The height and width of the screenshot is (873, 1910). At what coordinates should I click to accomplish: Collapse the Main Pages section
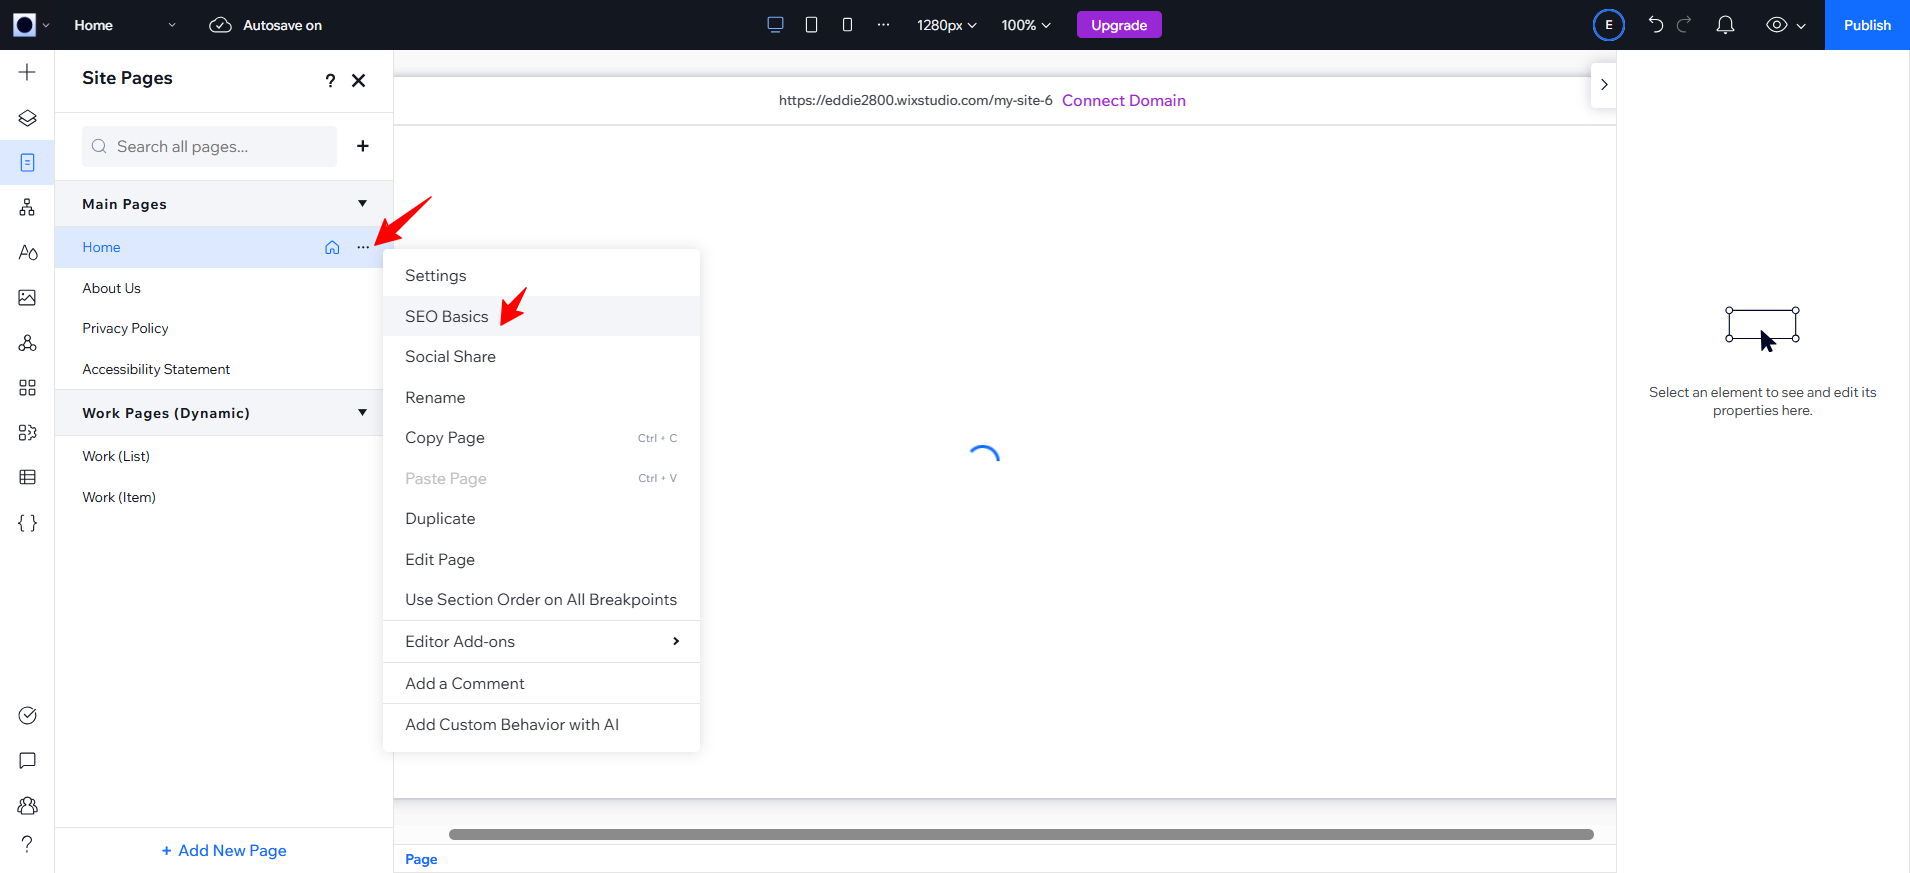tap(362, 204)
